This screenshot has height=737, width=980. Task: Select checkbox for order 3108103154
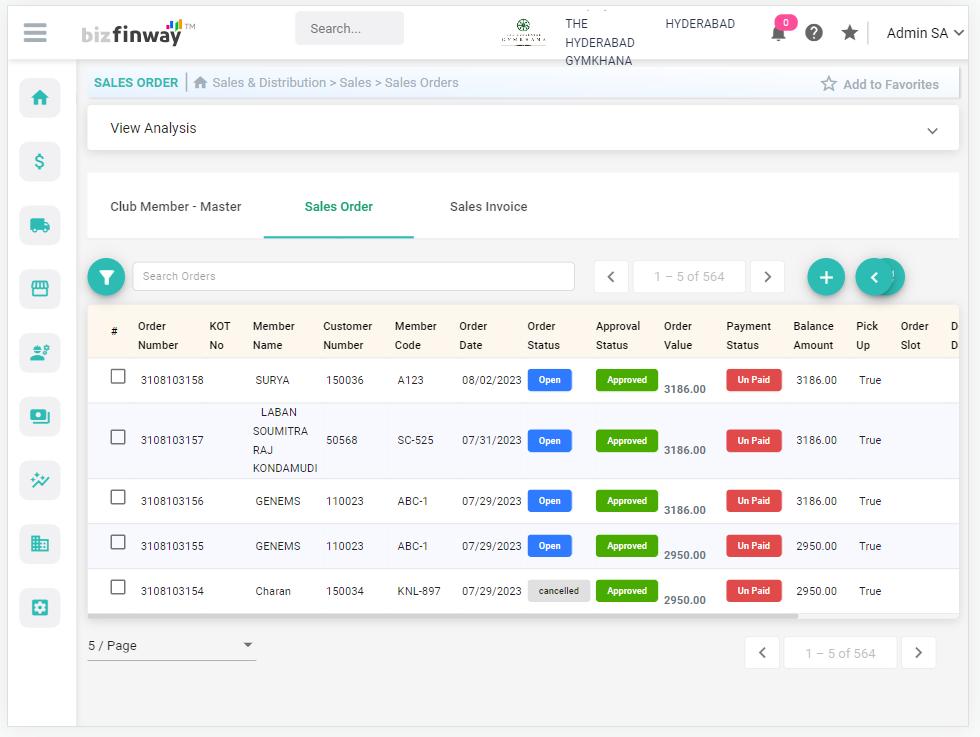point(118,587)
